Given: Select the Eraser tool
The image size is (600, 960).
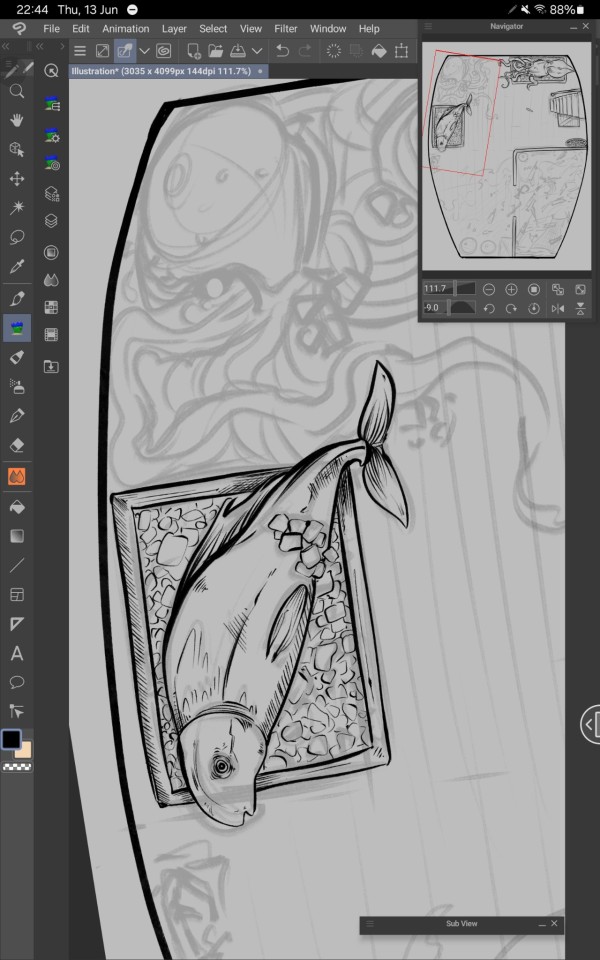Looking at the screenshot, I should [x=17, y=445].
